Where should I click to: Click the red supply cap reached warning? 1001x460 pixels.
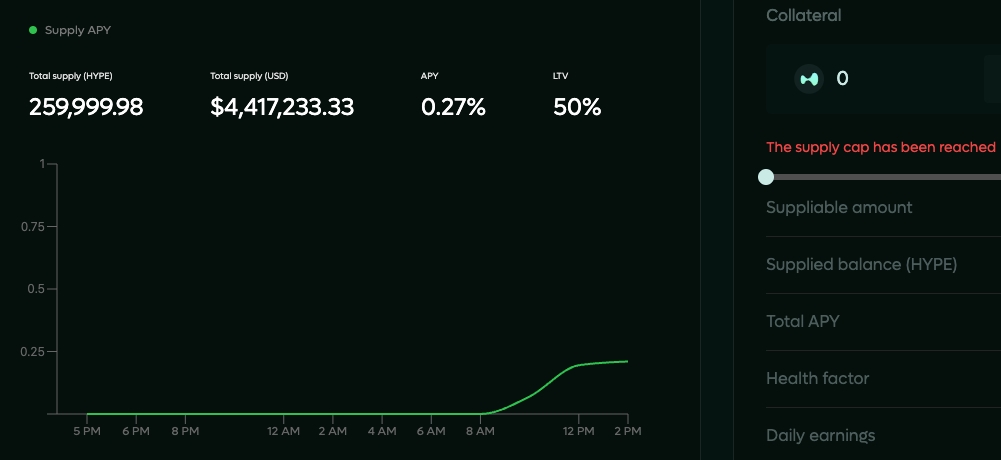[881, 147]
